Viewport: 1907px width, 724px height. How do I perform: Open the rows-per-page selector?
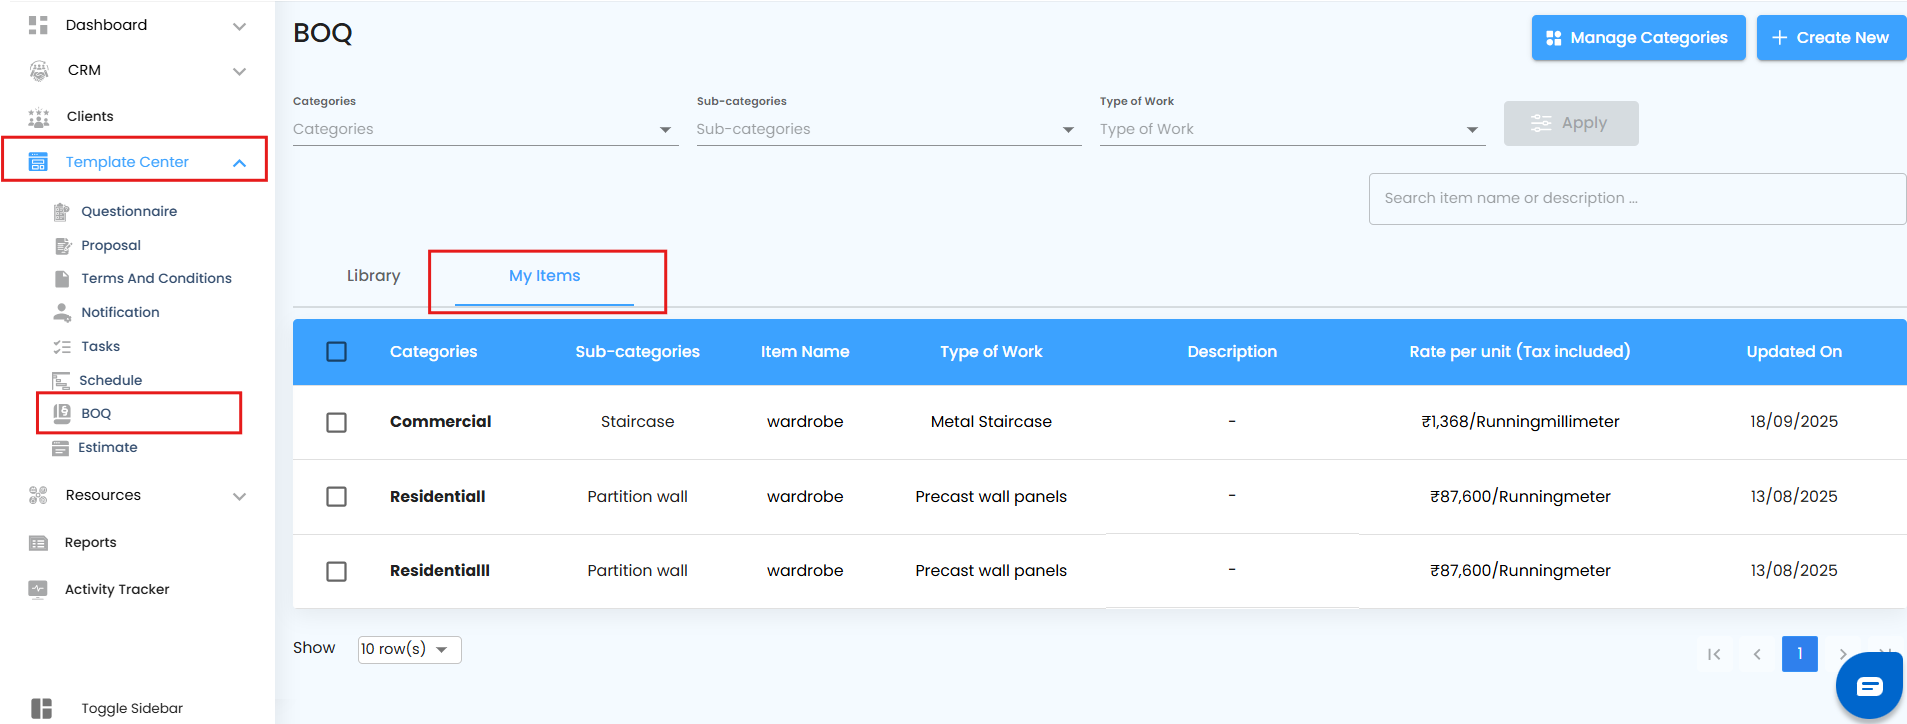pyautogui.click(x=409, y=649)
